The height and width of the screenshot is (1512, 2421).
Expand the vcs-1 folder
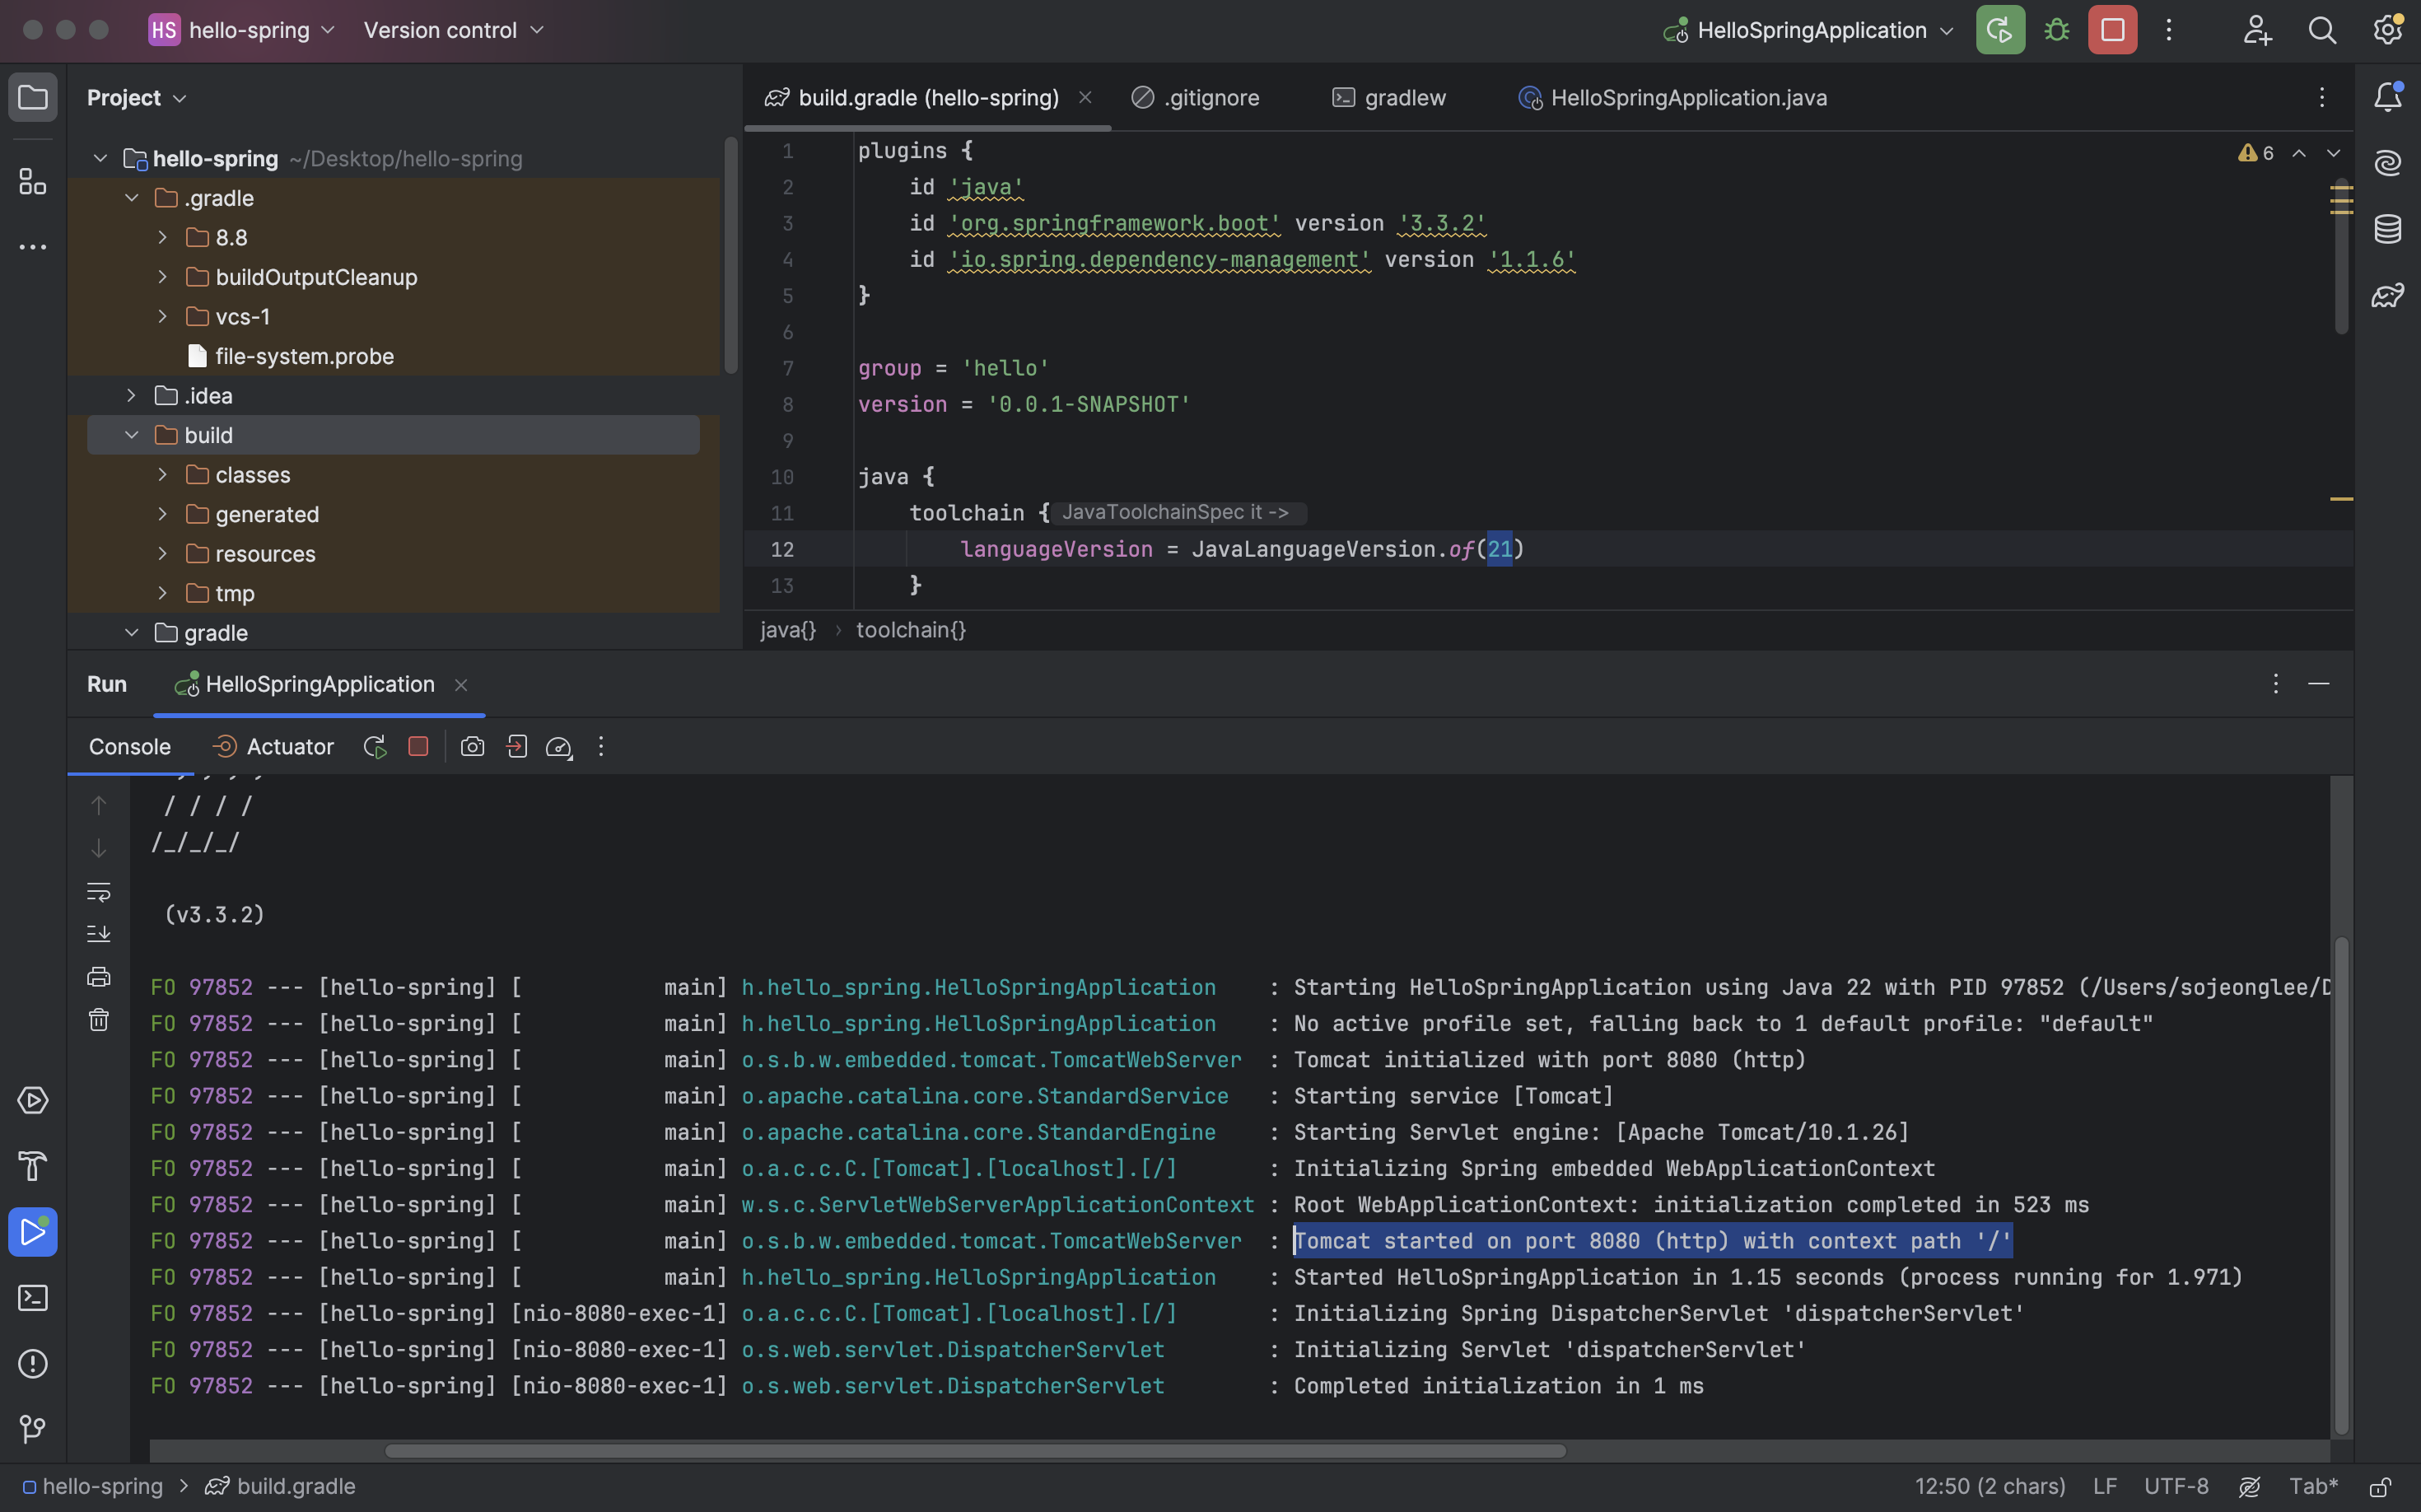click(x=162, y=316)
